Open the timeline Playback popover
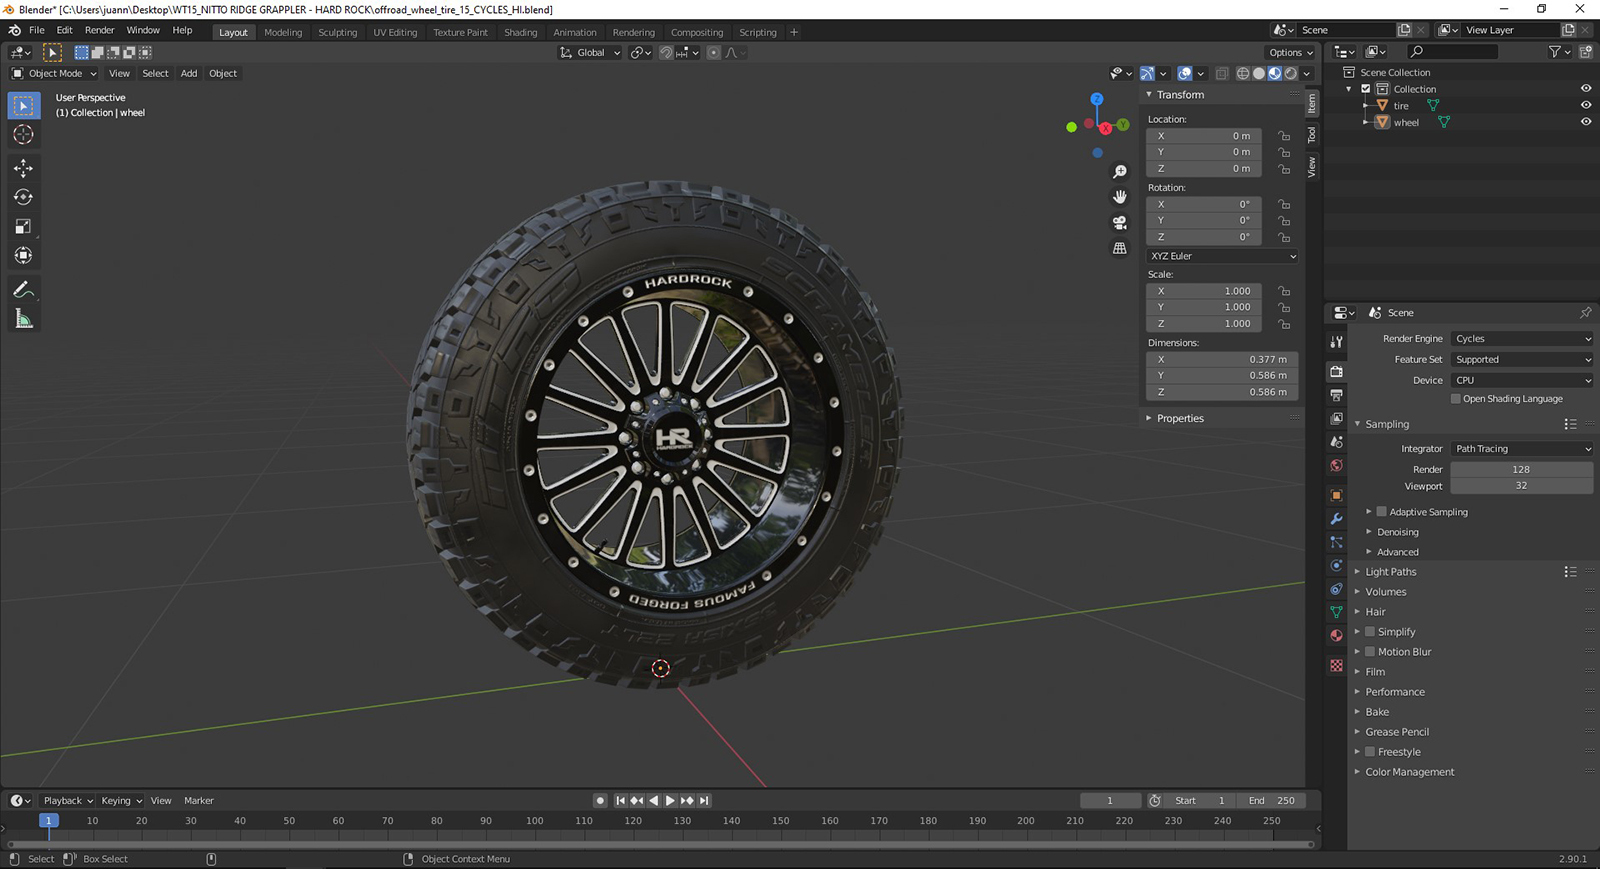The width and height of the screenshot is (1600, 869). pyautogui.click(x=68, y=801)
